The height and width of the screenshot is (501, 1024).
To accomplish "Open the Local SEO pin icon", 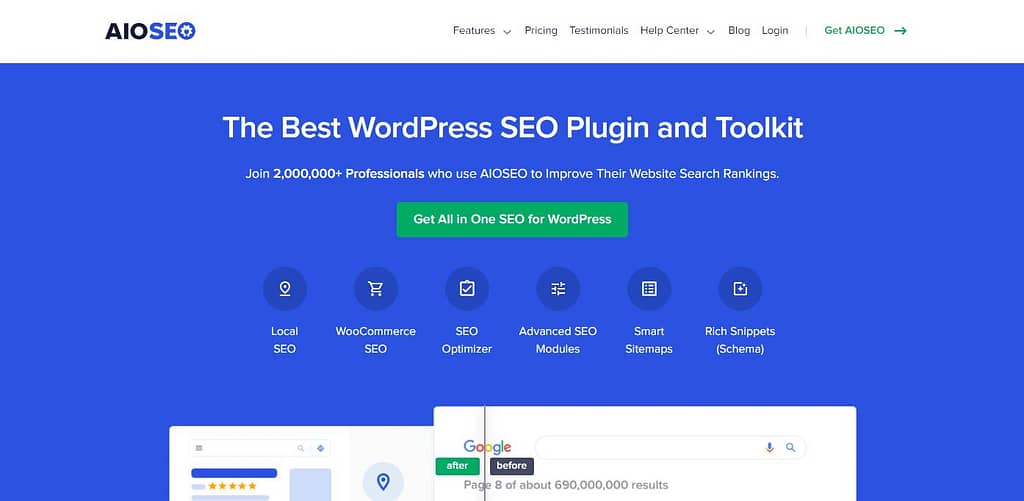I will click(x=285, y=289).
